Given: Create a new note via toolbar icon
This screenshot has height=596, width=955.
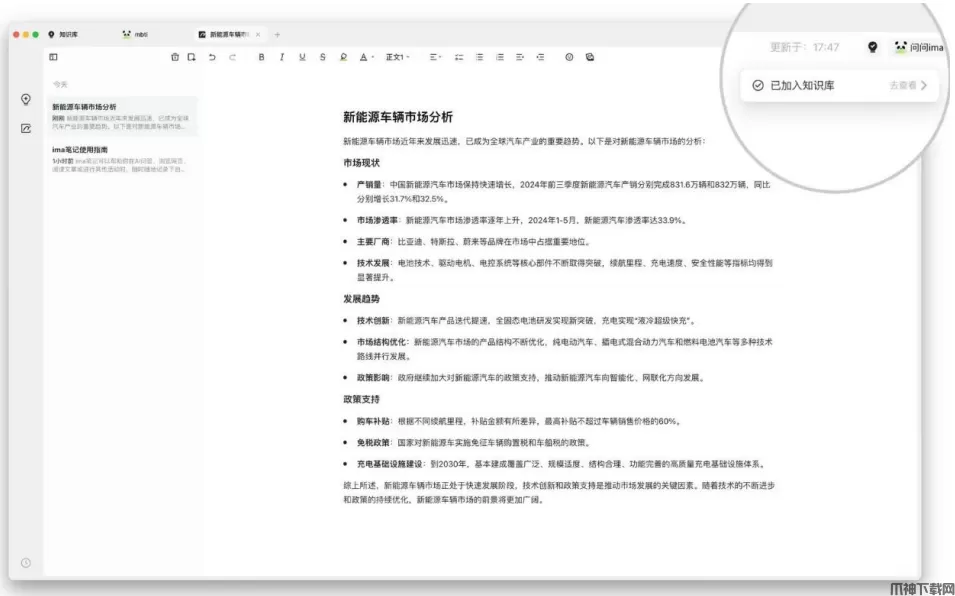Looking at the screenshot, I should tap(191, 57).
